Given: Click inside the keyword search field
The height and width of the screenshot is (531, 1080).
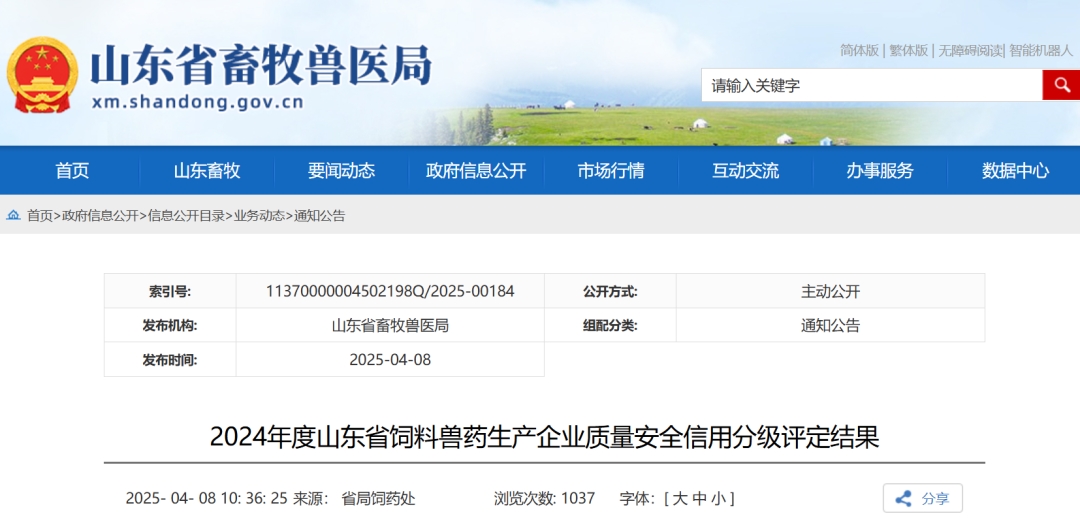Looking at the screenshot, I should [870, 85].
